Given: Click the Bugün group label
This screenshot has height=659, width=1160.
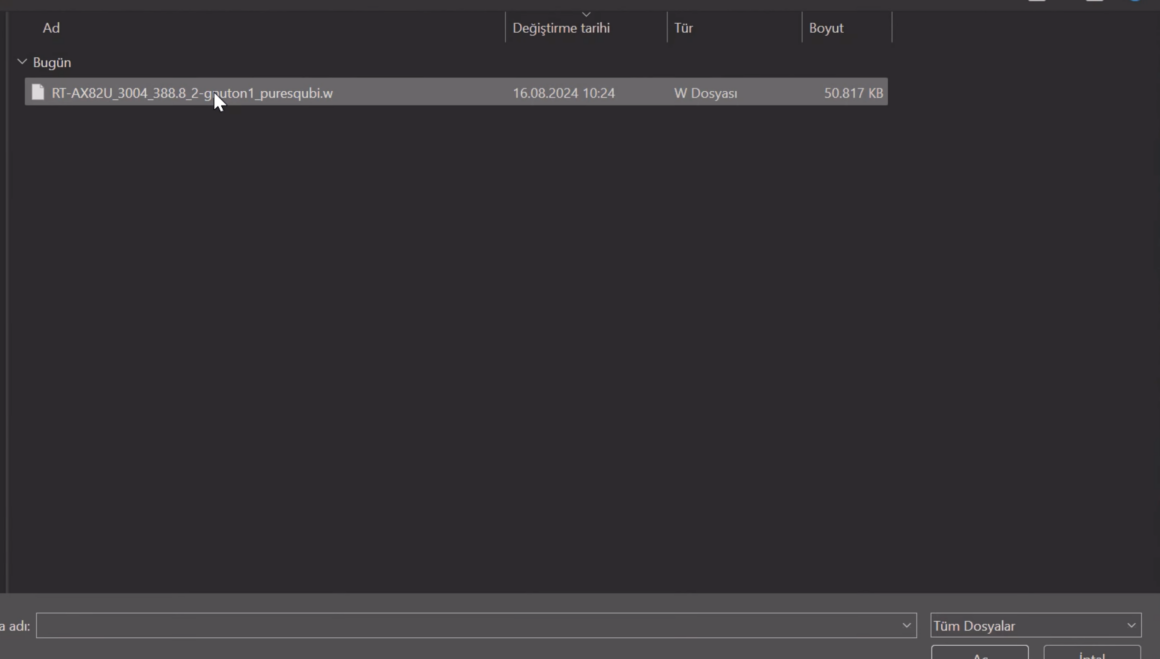Looking at the screenshot, I should [x=52, y=62].
